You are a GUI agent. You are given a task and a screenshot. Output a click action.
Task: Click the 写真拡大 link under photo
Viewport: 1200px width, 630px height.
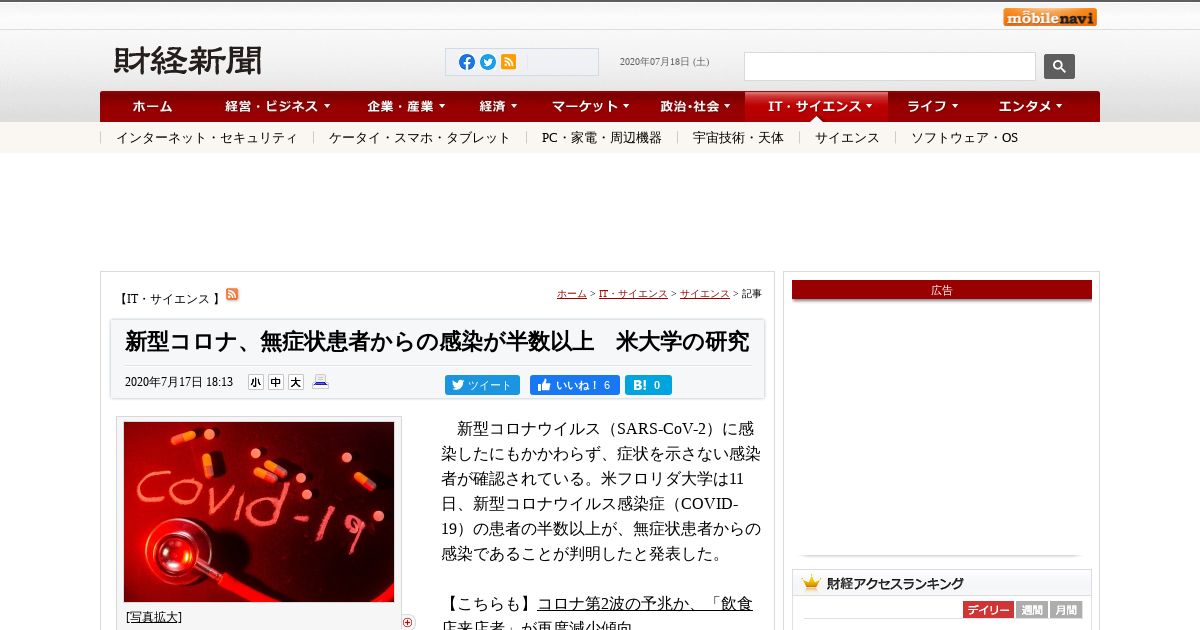point(154,617)
